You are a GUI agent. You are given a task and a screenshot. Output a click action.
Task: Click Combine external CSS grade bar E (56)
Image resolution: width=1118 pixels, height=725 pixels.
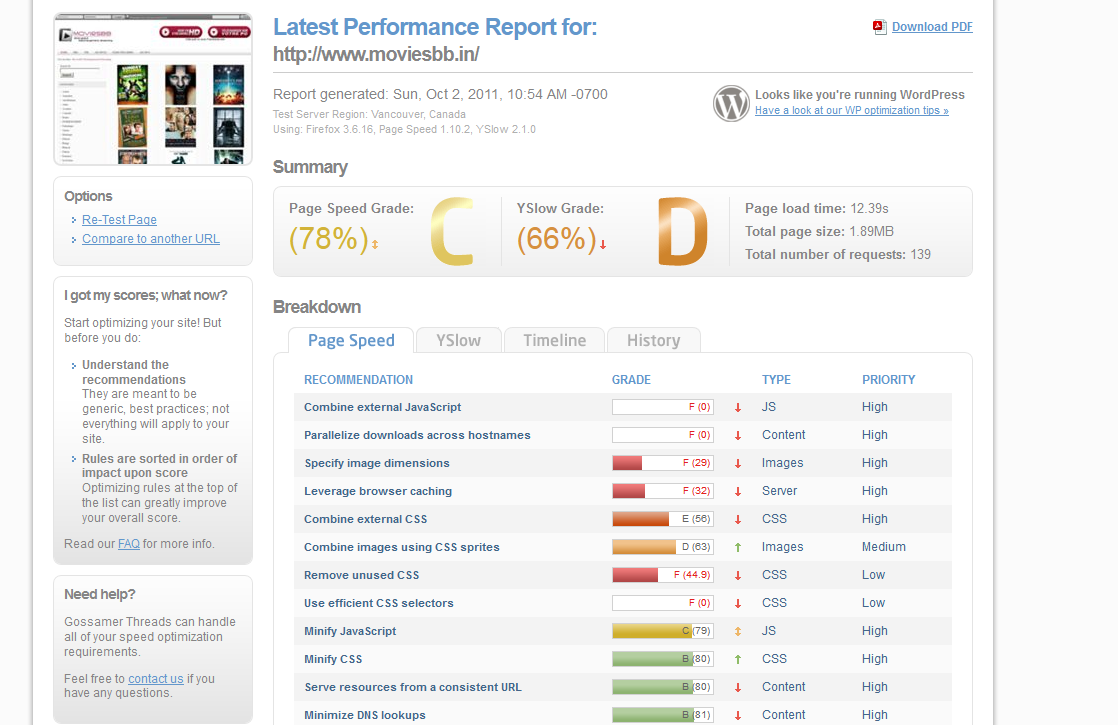coord(662,519)
